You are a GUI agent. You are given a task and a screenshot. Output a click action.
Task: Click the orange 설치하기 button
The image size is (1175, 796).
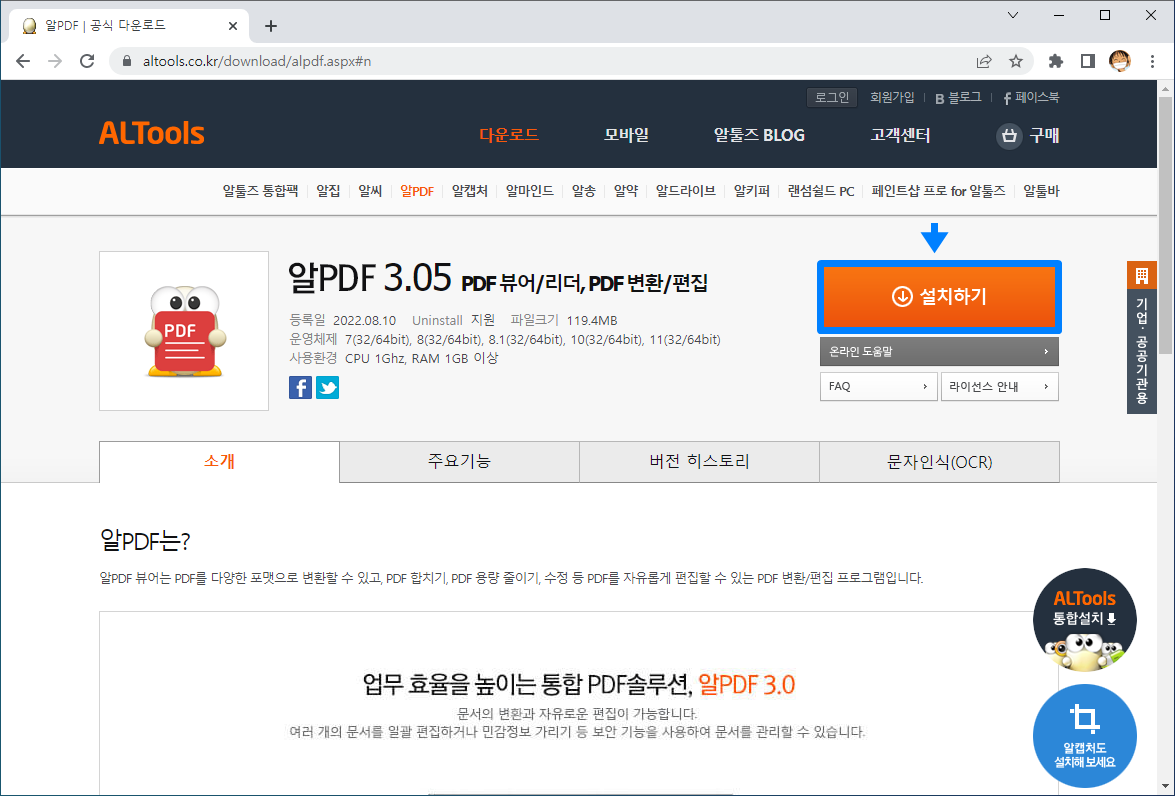pyautogui.click(x=939, y=297)
